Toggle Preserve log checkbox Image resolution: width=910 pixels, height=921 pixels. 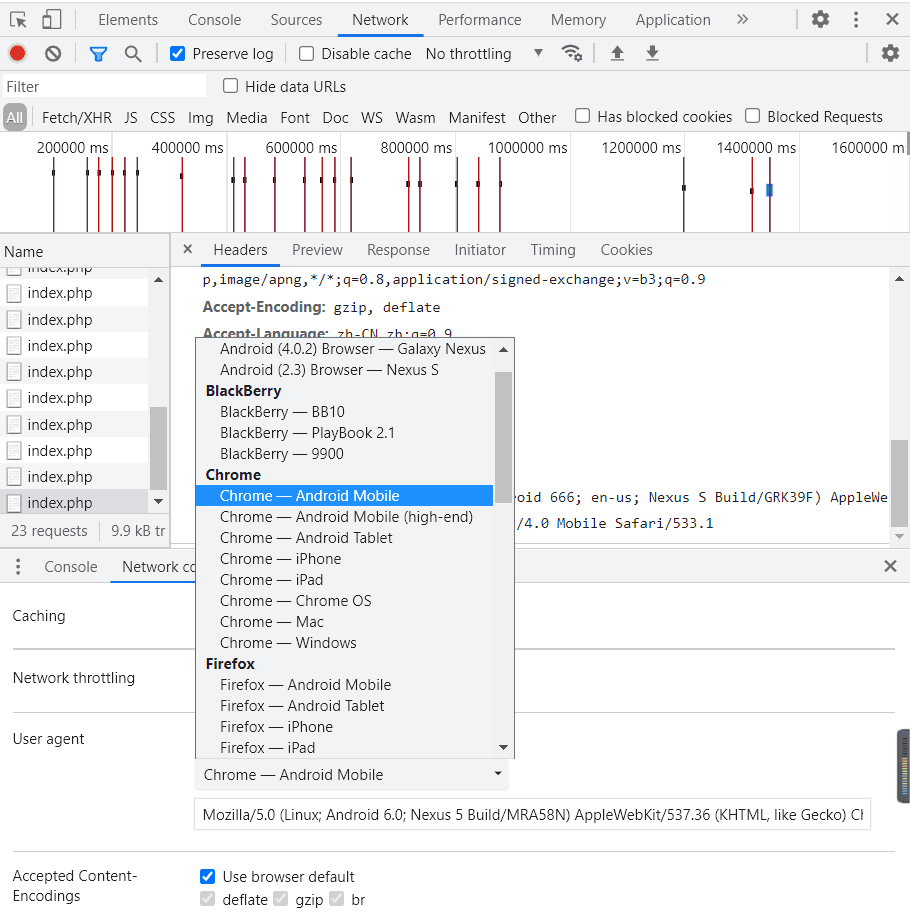177,53
